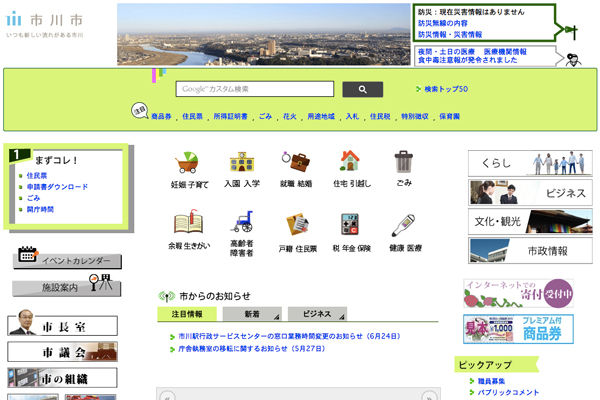Read the 庁舎執務室の移転 notice
Viewport: 600px width, 400px height.
(x=252, y=349)
